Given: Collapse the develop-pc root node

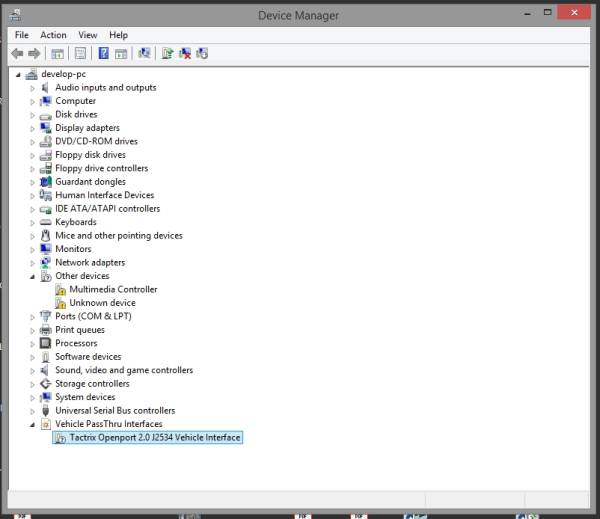Looking at the screenshot, I should tap(18, 75).
